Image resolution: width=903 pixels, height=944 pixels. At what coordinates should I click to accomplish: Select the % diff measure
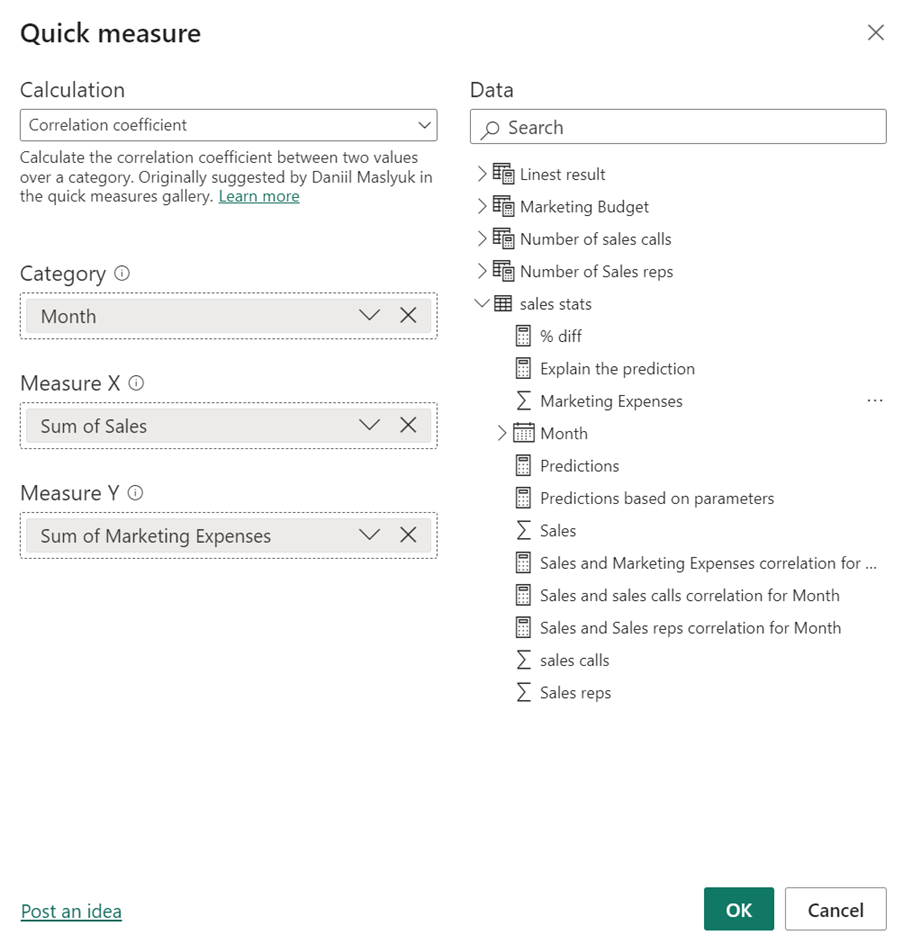point(560,336)
